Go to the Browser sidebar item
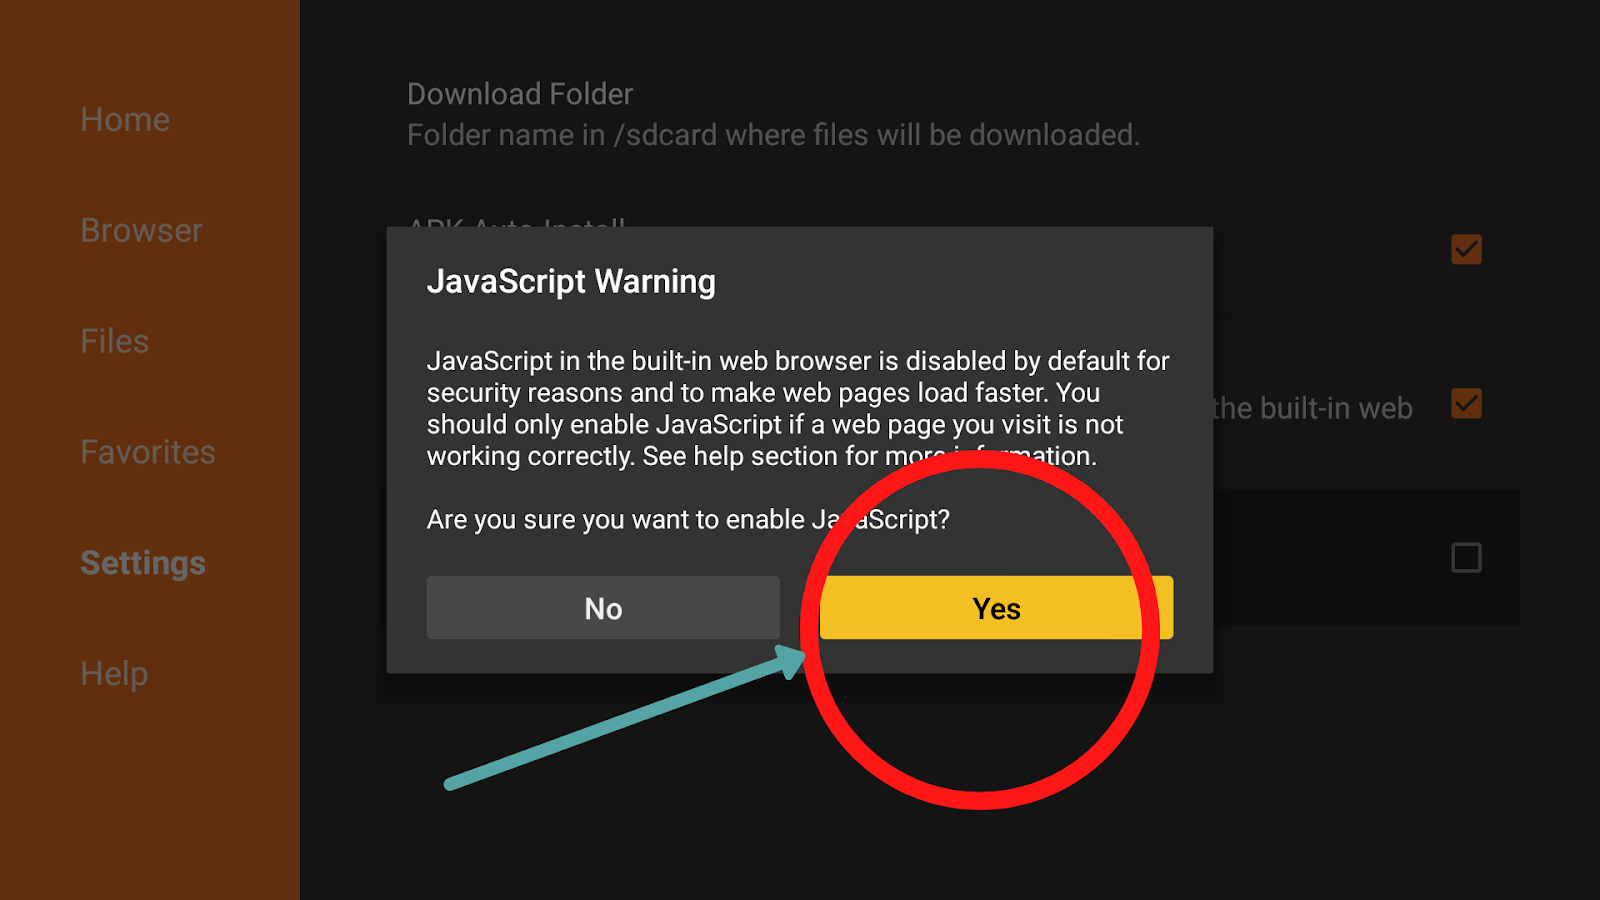Viewport: 1600px width, 900px height. tap(141, 231)
